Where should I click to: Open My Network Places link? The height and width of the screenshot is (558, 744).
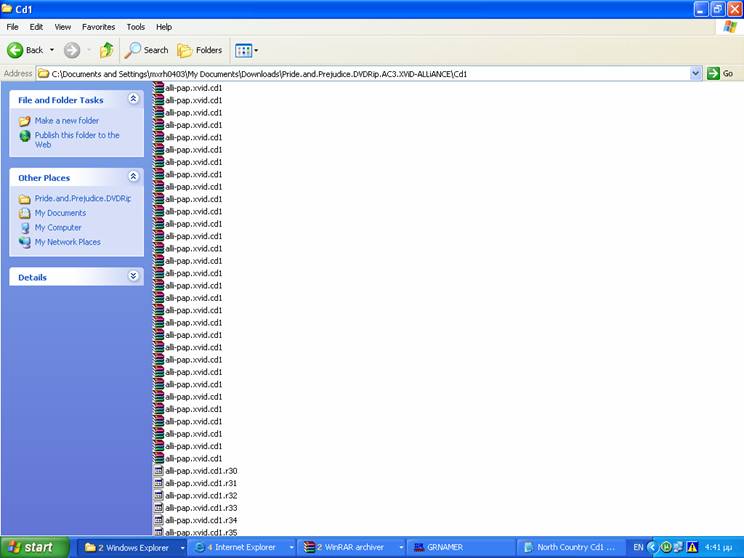(67, 242)
